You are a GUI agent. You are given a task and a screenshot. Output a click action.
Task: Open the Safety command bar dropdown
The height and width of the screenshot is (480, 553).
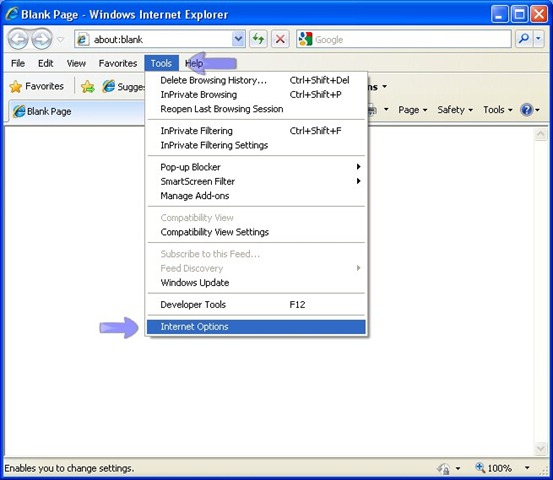[455, 110]
